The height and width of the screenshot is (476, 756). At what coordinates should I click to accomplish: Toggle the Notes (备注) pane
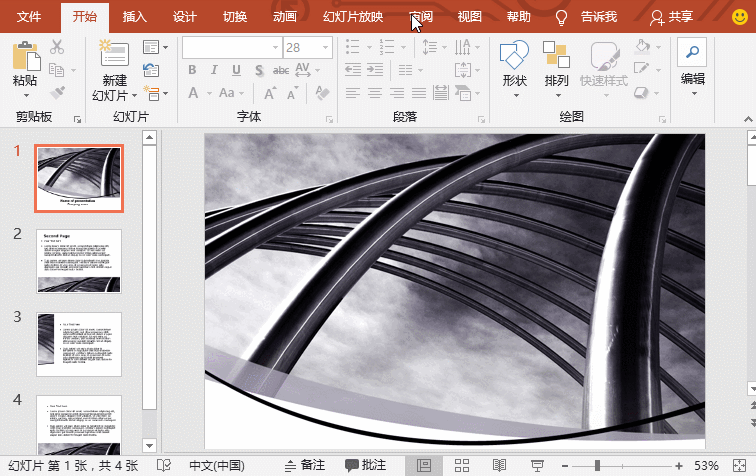pyautogui.click(x=305, y=465)
